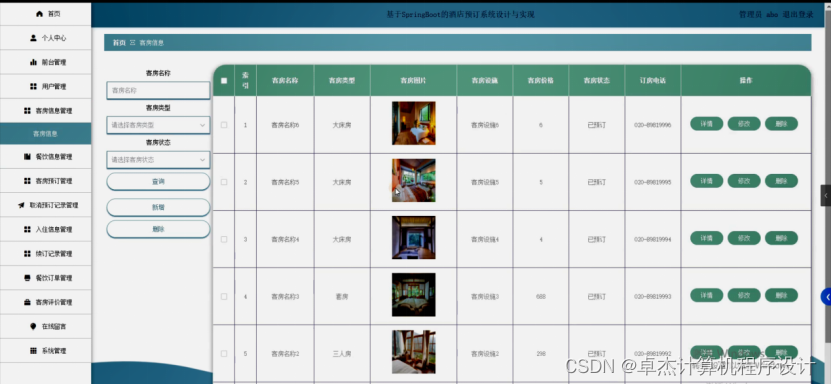832x385 pixels.
Task: Open the 餐饮信息管理 menu item
Action: 46,157
